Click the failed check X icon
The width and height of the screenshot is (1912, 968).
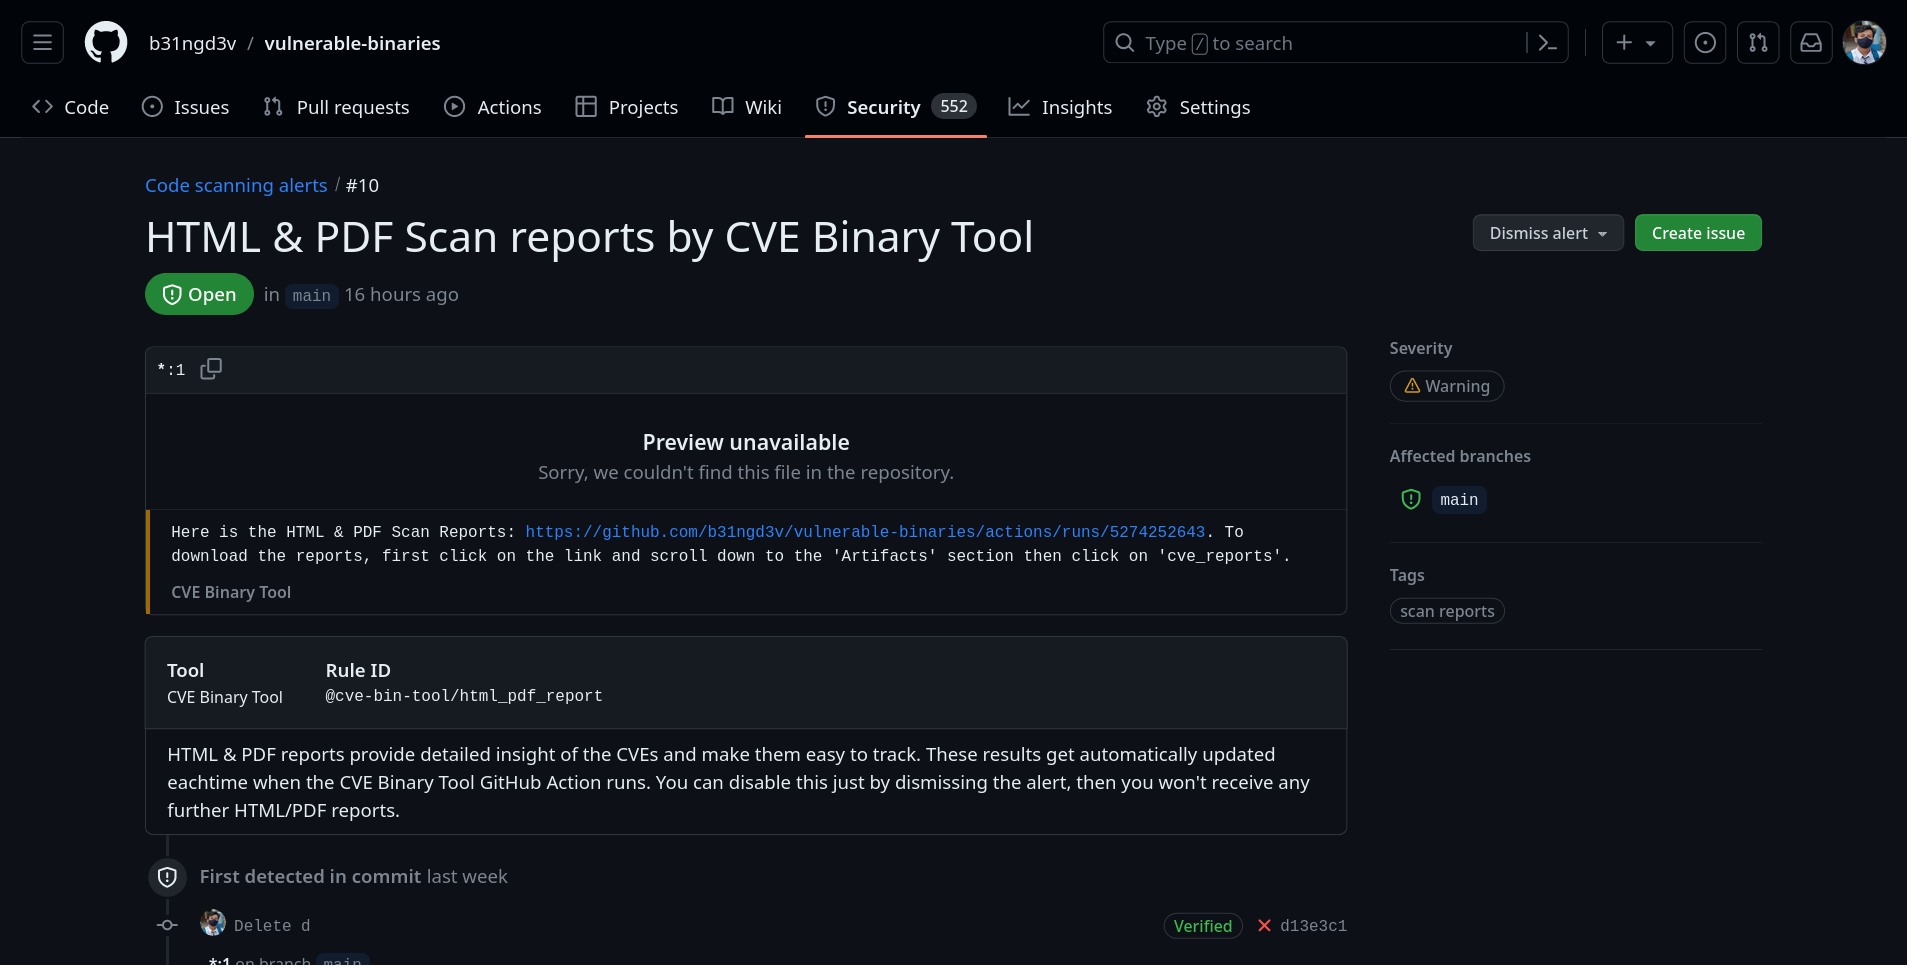point(1264,926)
